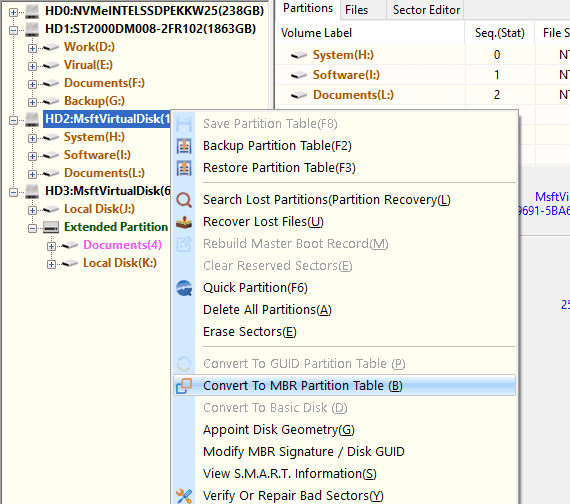The image size is (570, 504).
Task: Choose Backup Partition Table(F2)
Action: (x=345, y=146)
